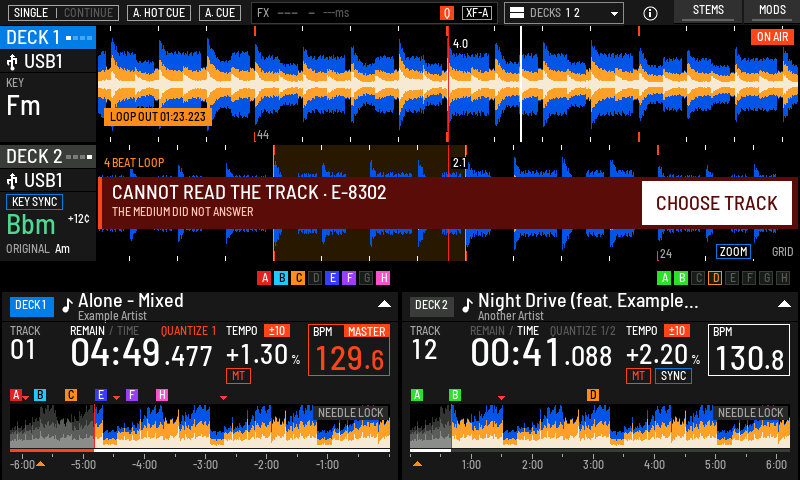Click the A. HOT CUE button
Image resolution: width=800 pixels, height=480 pixels.
click(159, 13)
